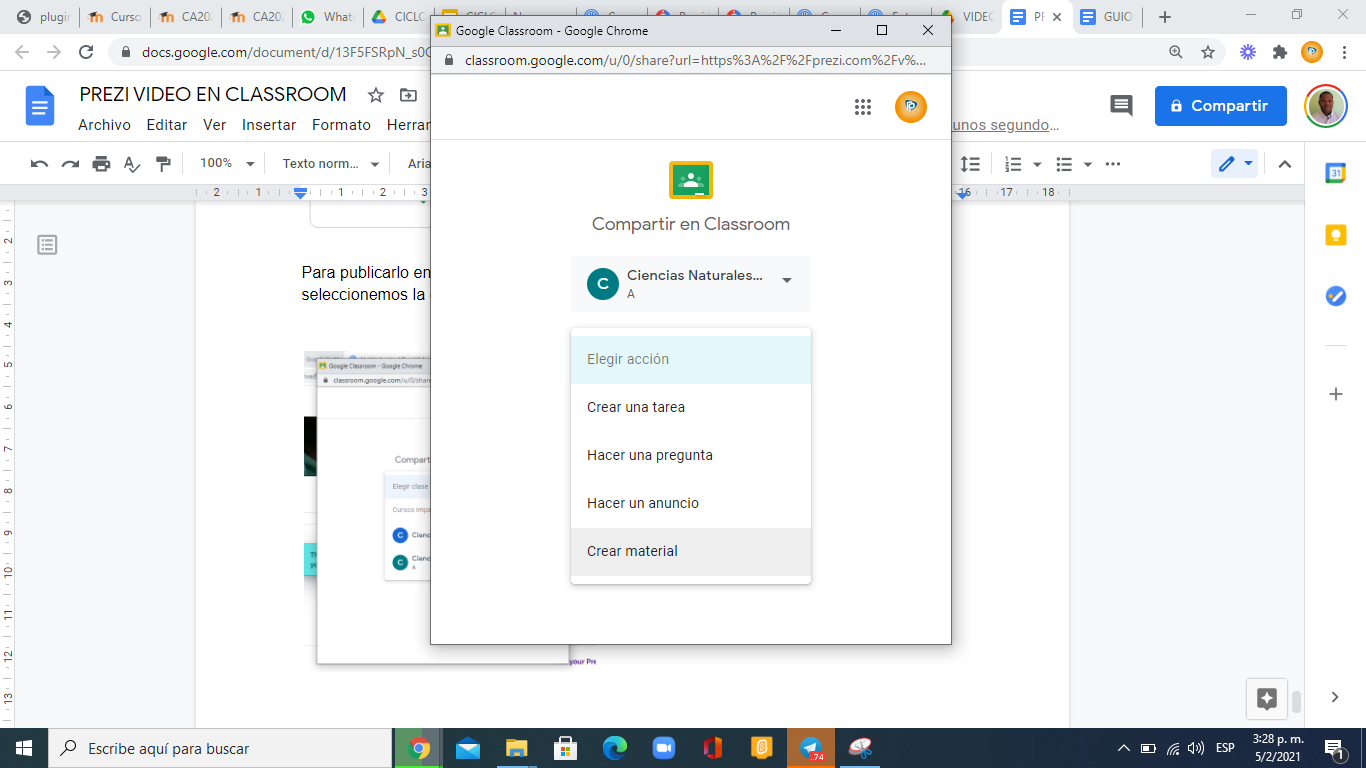Star the PREZI VIDEO EN CLASSROOM document
Viewport: 1366px width, 768px height.
pos(376,95)
